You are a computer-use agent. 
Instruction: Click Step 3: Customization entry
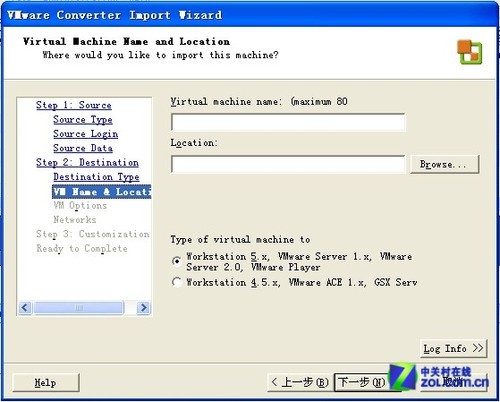tap(93, 234)
